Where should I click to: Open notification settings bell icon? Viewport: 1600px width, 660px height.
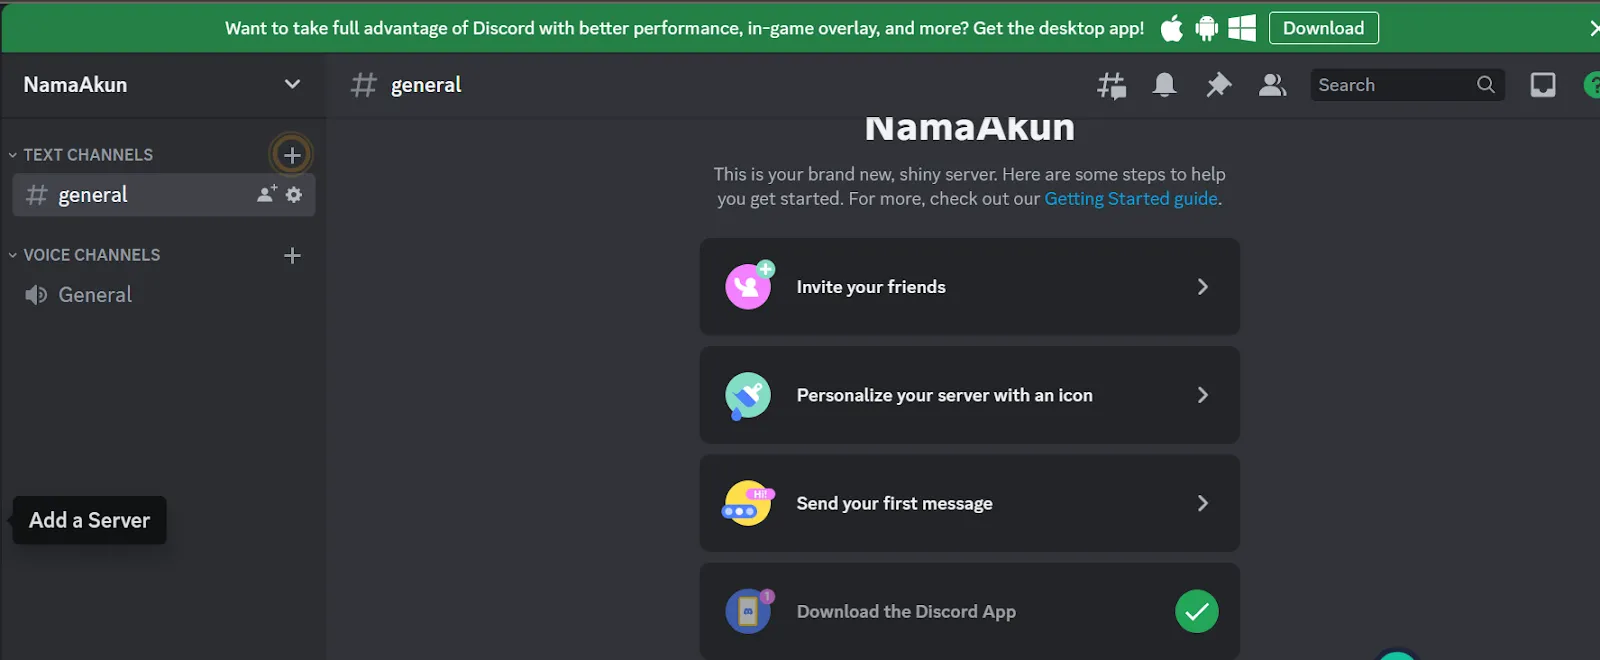point(1164,86)
